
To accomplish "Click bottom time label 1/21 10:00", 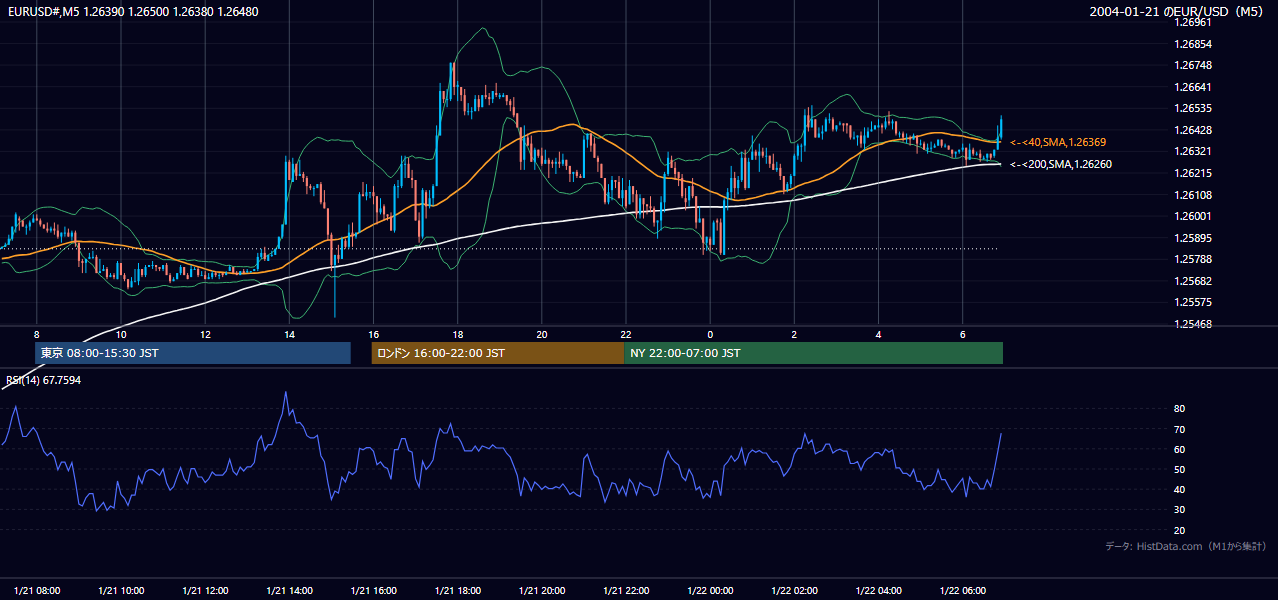I will 120,589.
